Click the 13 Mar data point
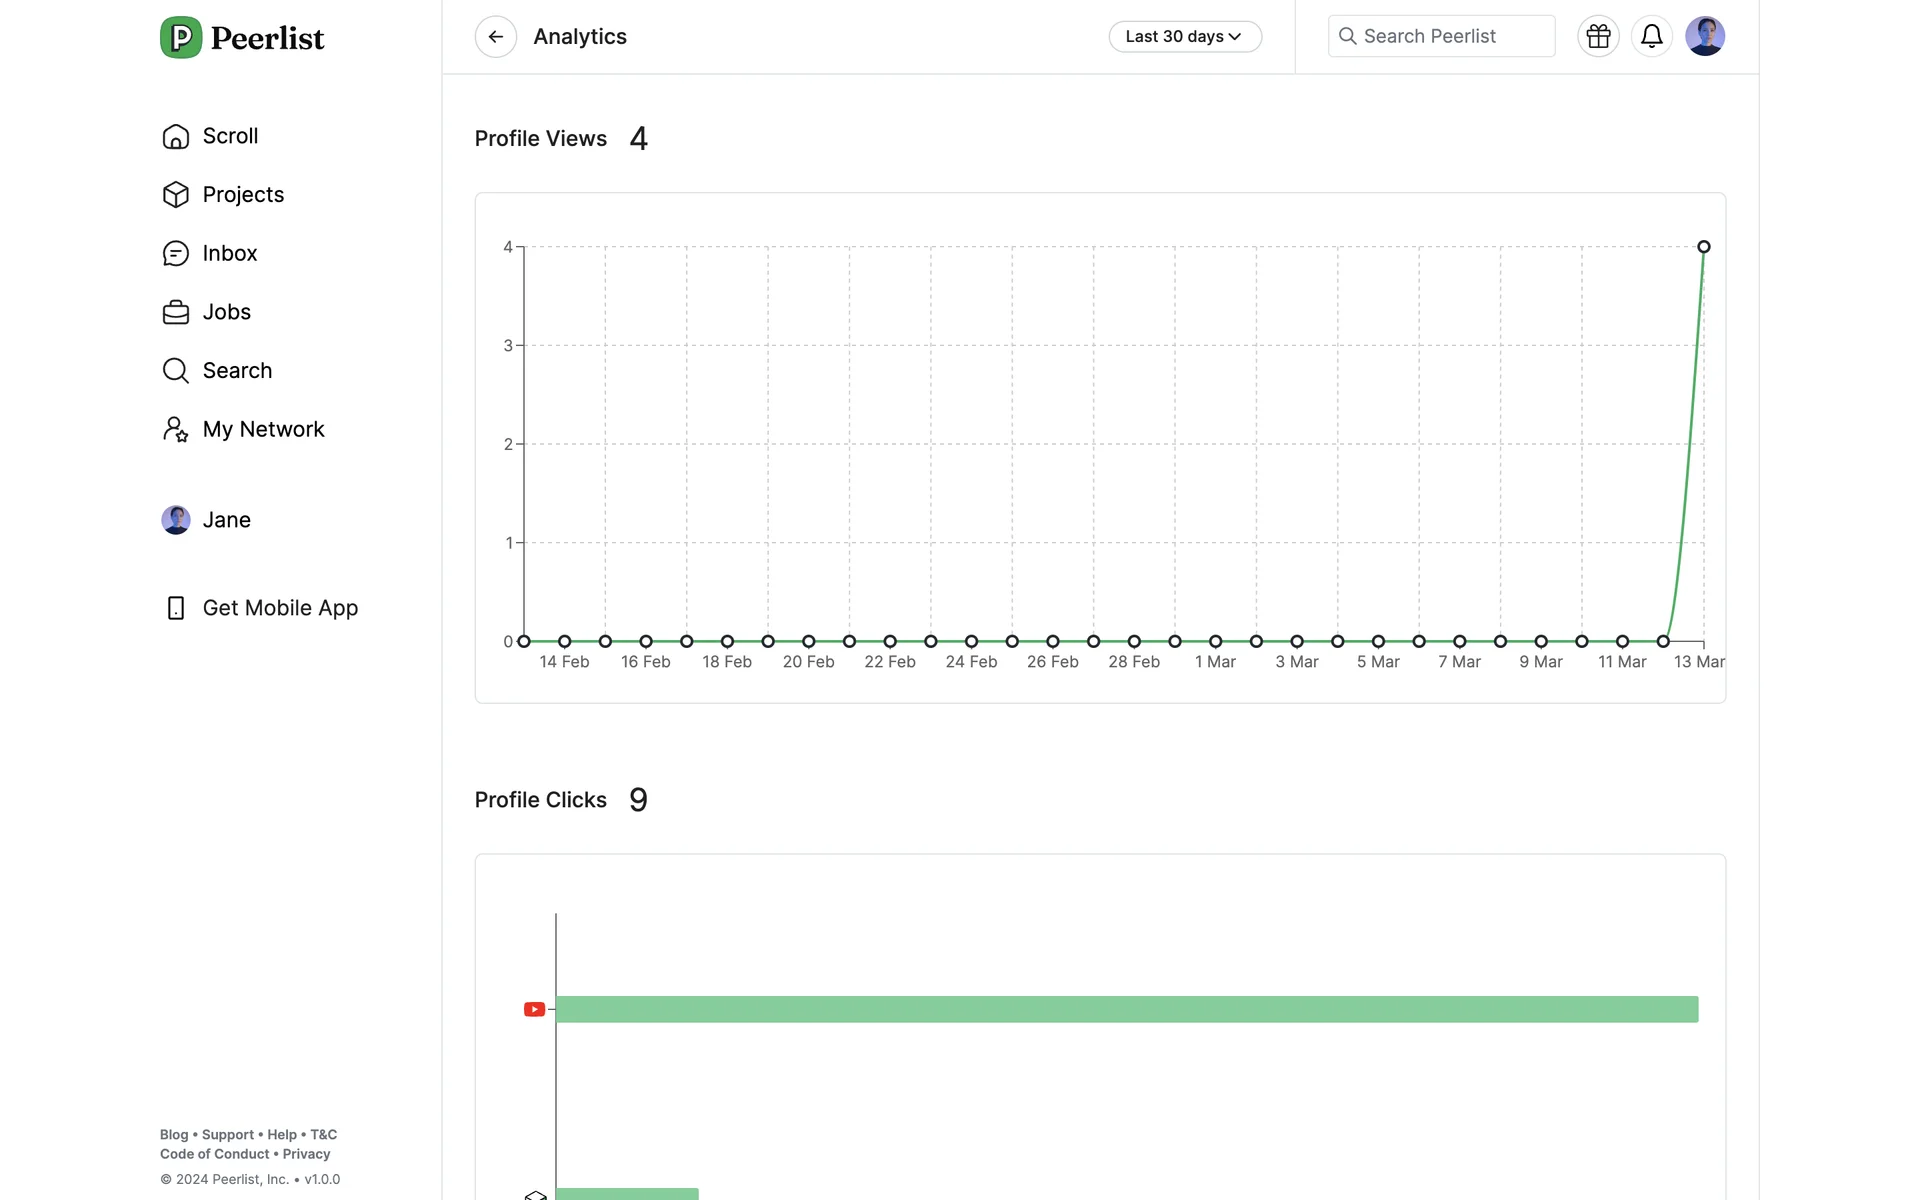The width and height of the screenshot is (1920, 1200). pos(1703,247)
